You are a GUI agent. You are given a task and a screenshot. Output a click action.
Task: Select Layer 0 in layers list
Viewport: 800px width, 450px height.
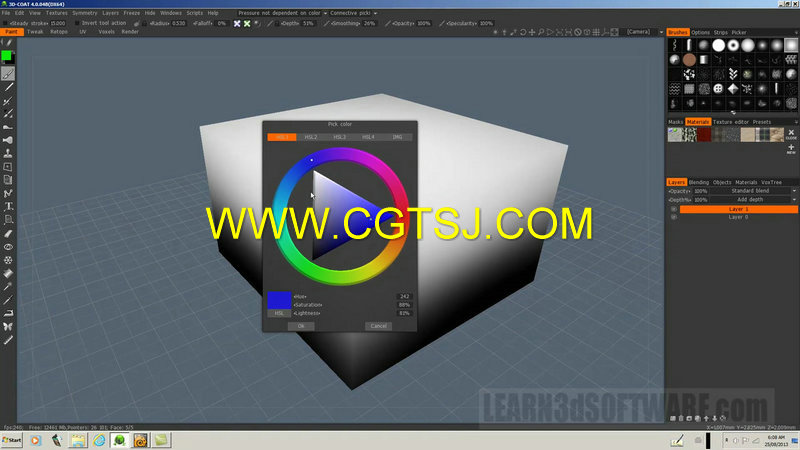coord(738,217)
